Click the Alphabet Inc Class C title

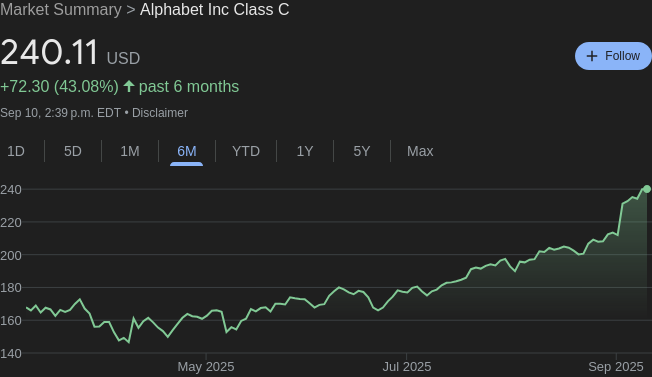pos(215,10)
